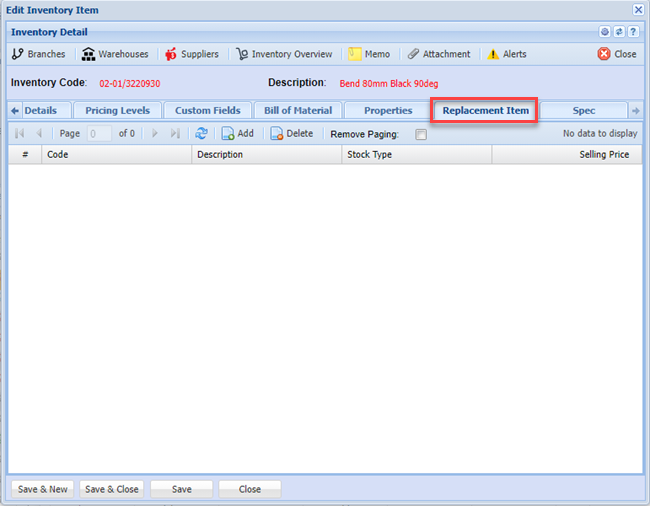This screenshot has height=506, width=650.
Task: Add a new replacement item
Action: [x=238, y=134]
